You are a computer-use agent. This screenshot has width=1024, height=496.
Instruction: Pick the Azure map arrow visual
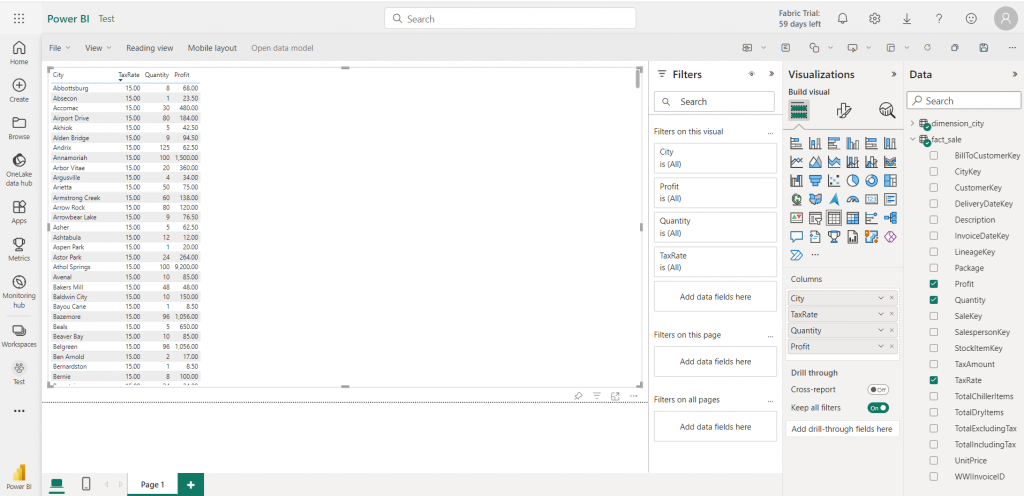834,199
